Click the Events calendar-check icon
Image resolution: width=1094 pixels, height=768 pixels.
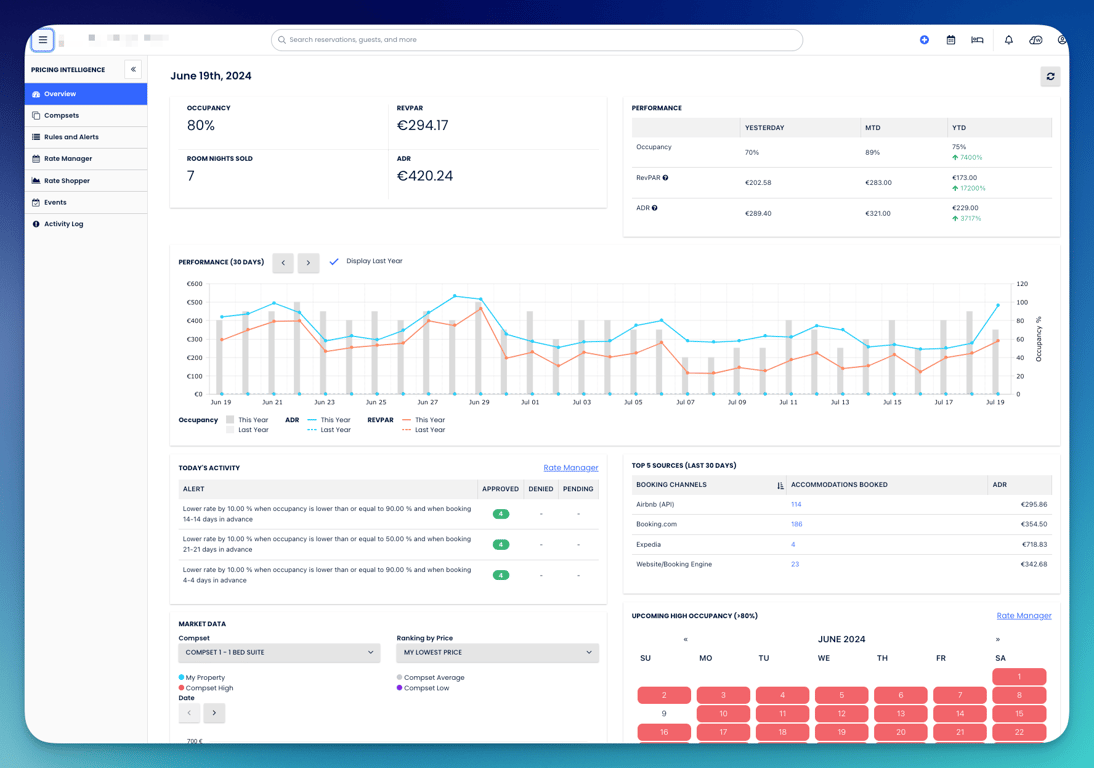pos(36,202)
